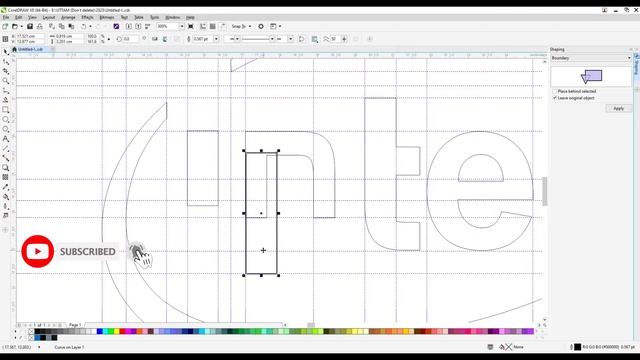The image size is (640, 360).
Task: Pick the white swatch in the color palette
Action: pos(94,331)
